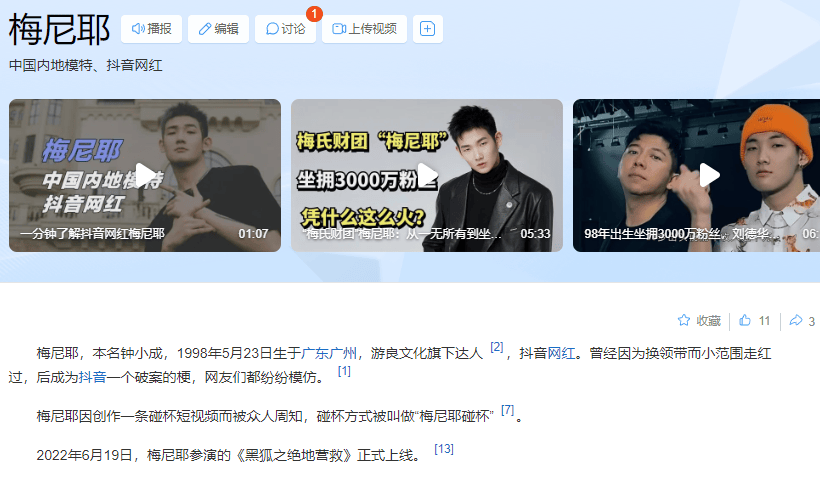
Task: Click the 上传视频 upload video button
Action: pos(365,29)
